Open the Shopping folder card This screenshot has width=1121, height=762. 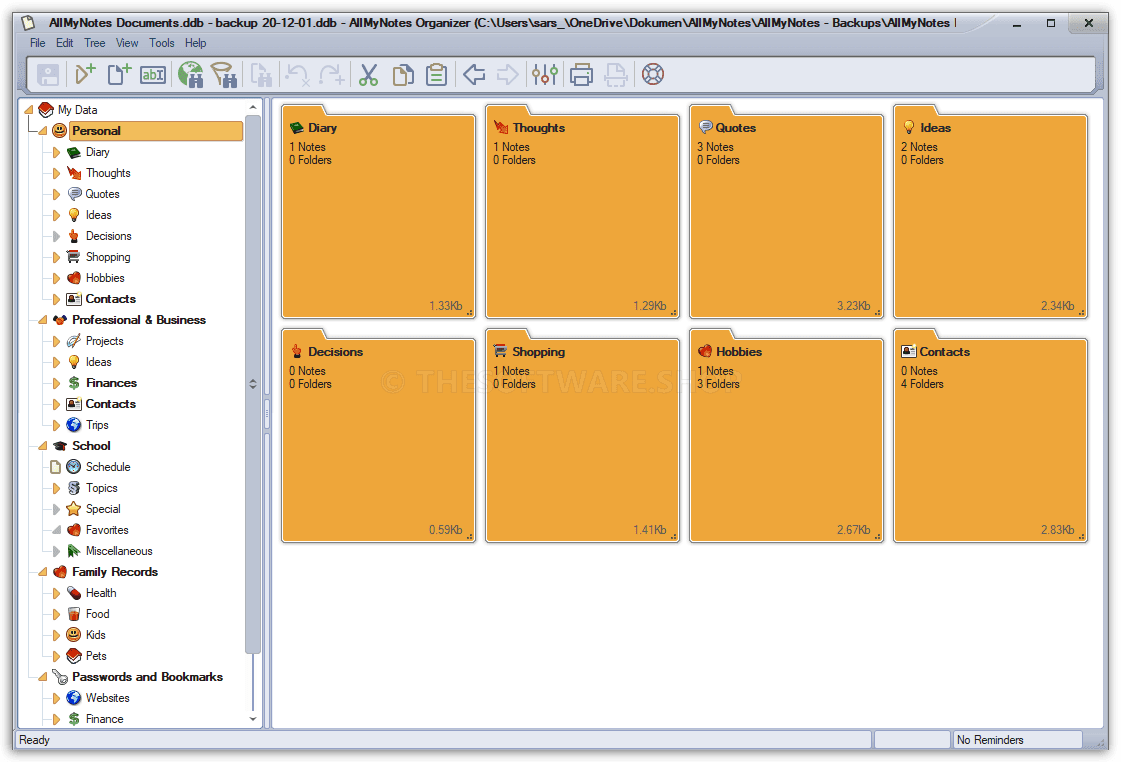coord(583,435)
